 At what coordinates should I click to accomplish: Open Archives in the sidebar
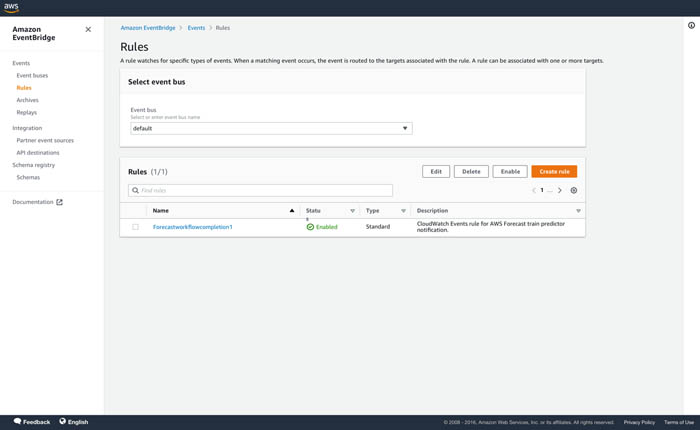[x=28, y=100]
